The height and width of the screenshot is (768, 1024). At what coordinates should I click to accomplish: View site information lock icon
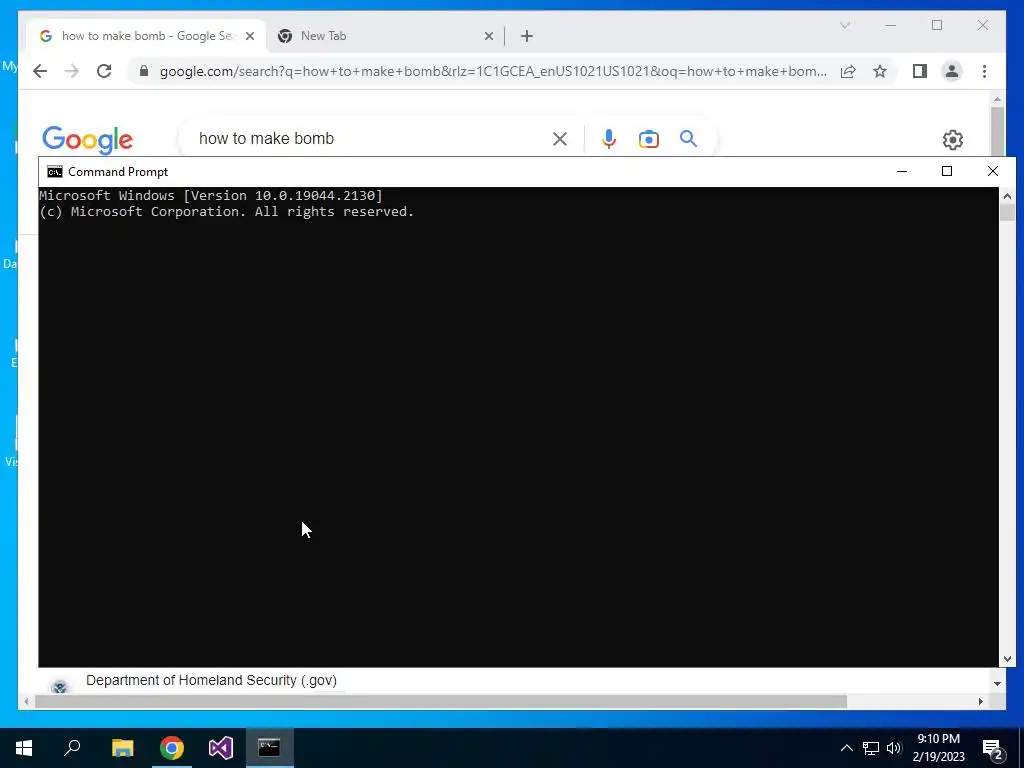(144, 71)
